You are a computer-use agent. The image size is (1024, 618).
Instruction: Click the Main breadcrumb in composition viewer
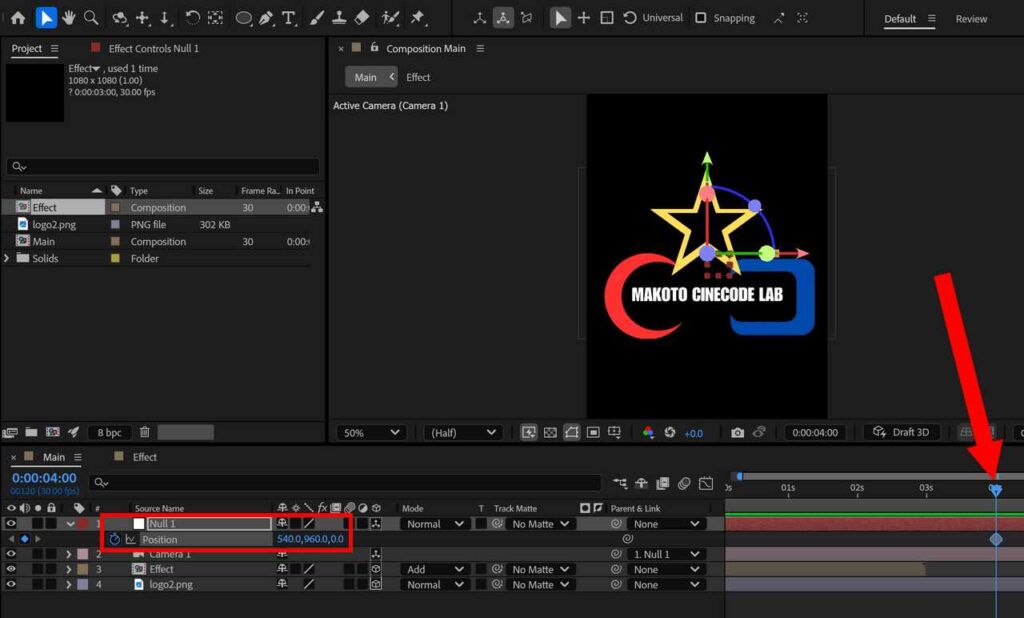pyautogui.click(x=365, y=77)
